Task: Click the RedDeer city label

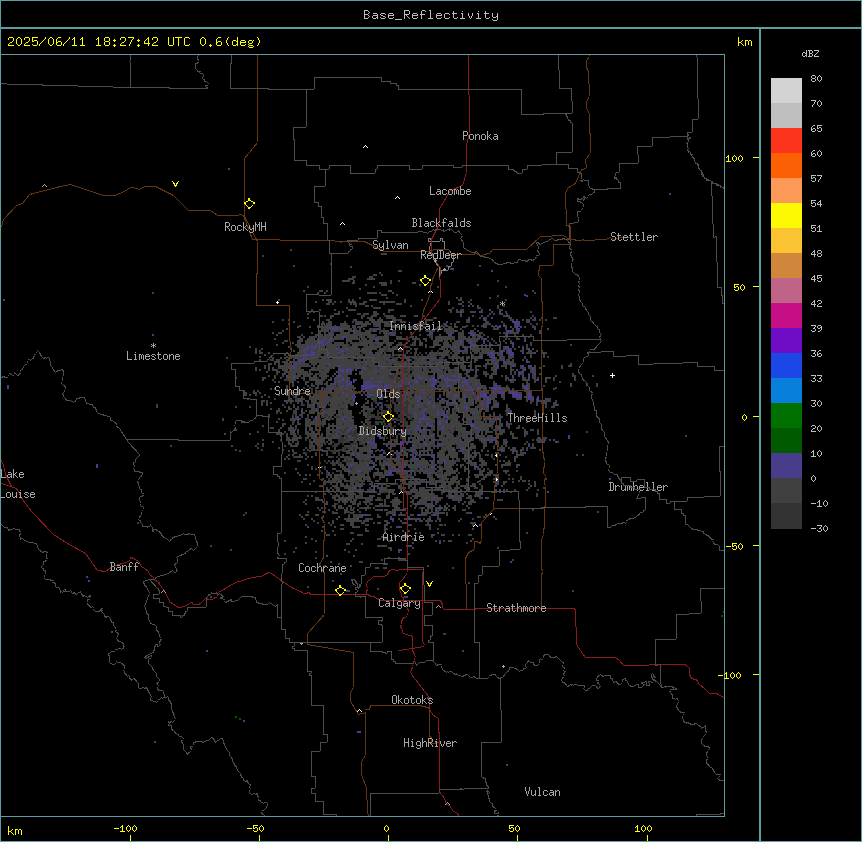Action: pyautogui.click(x=440, y=255)
